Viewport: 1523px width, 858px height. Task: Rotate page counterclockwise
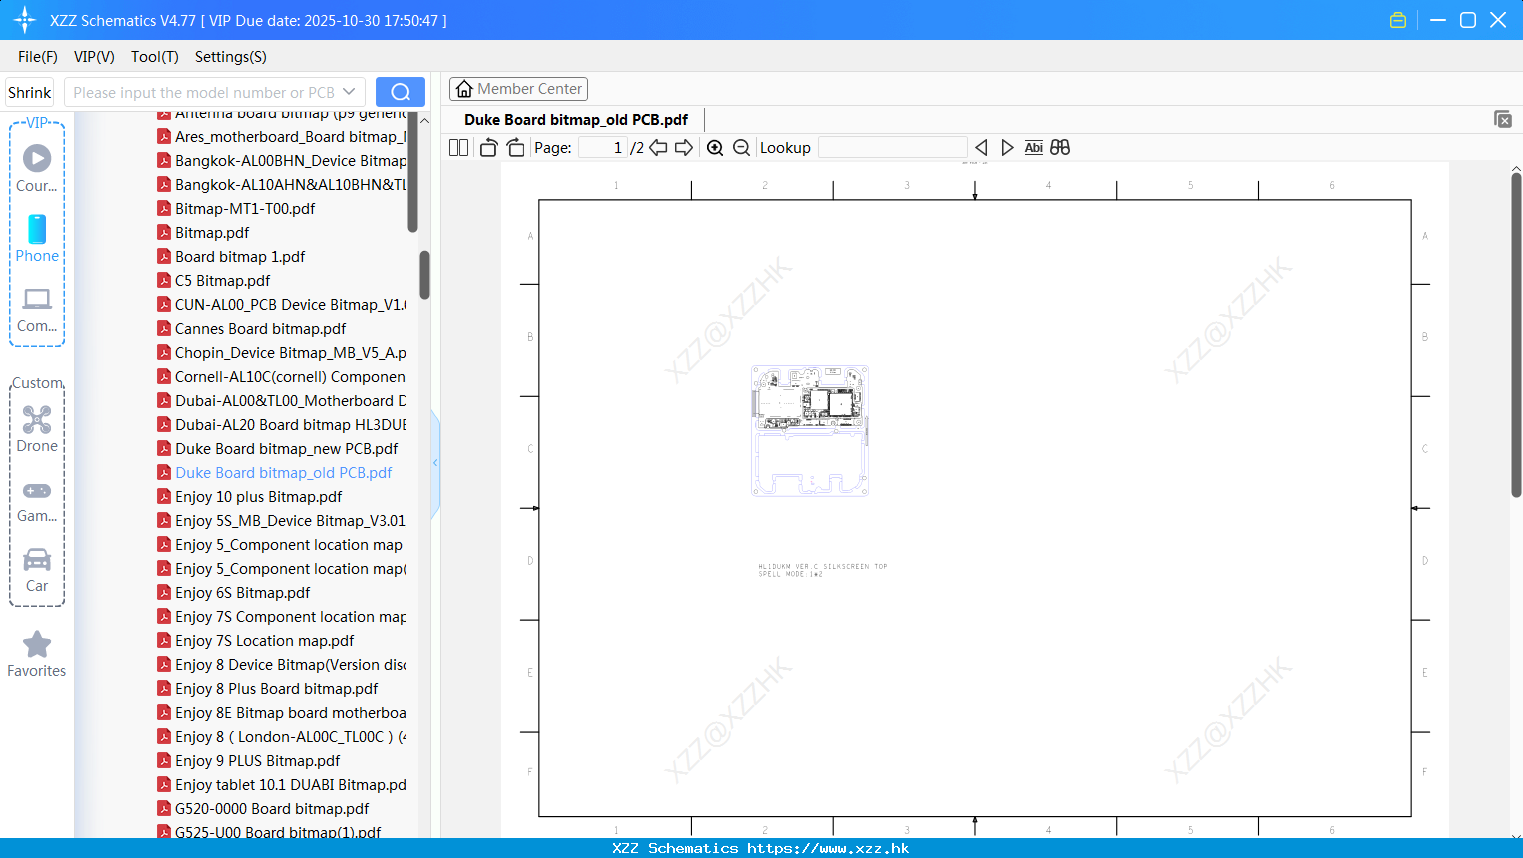(488, 147)
